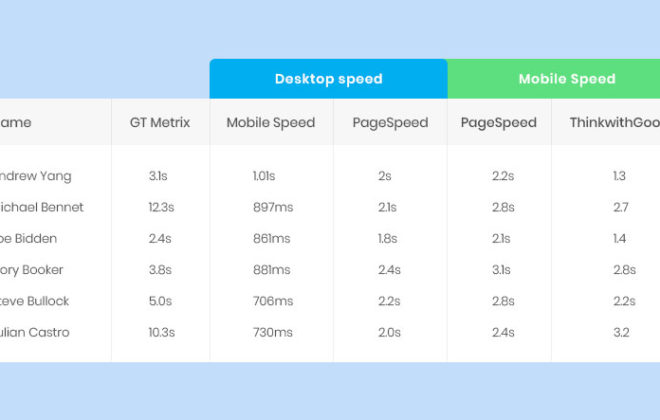Click the 3.2 ThinkwithGoogle value
Screen dimensions: 660x420
pos(621,332)
